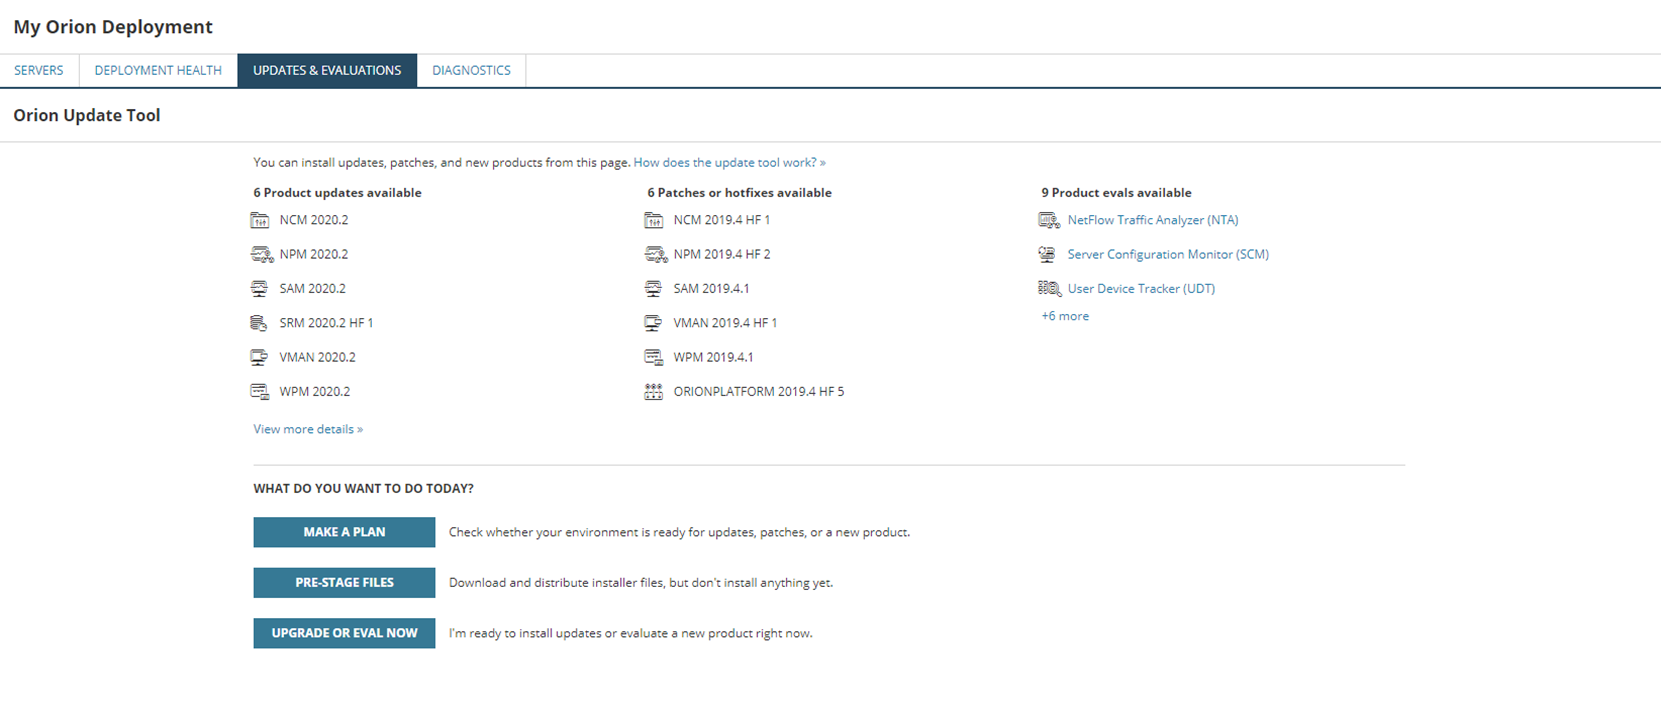This screenshot has height=702, width=1661.
Task: Click the VMAN 2020.2 product icon
Action: pyautogui.click(x=260, y=357)
